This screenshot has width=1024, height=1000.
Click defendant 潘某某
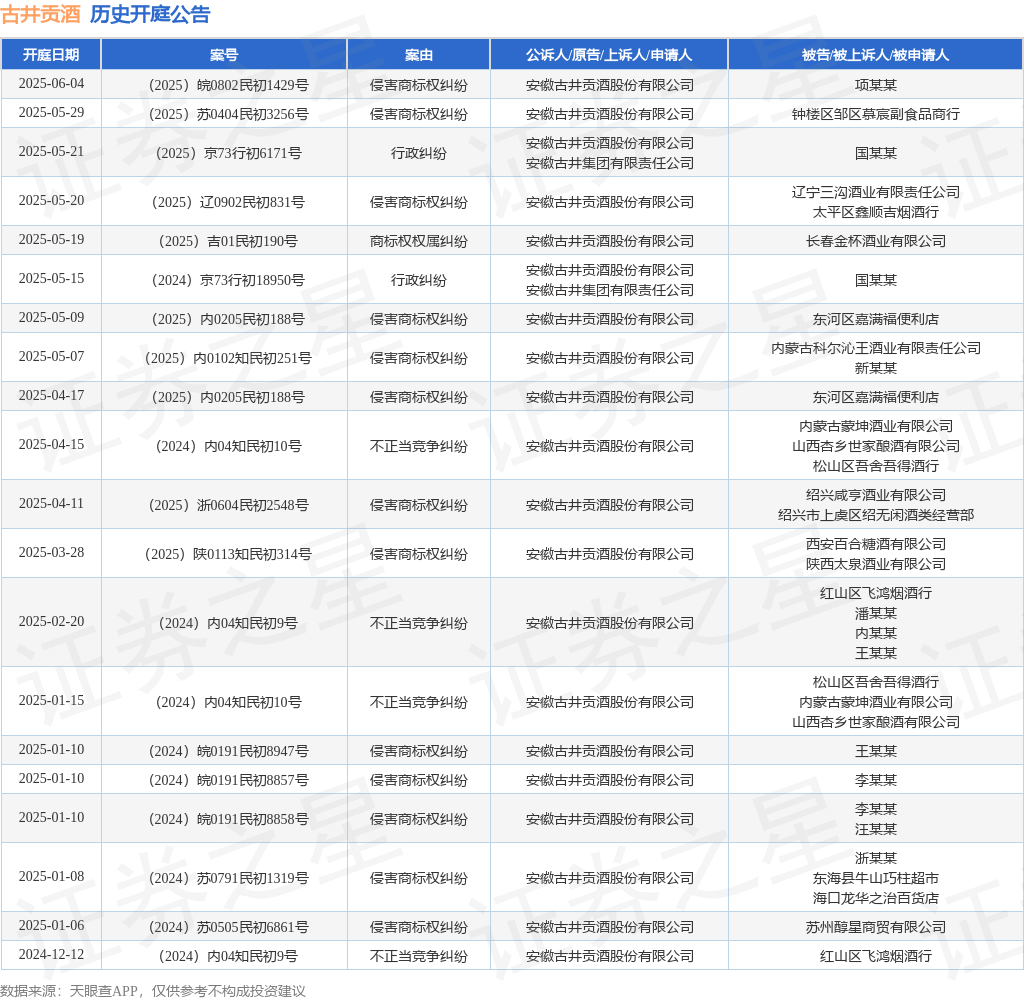click(x=876, y=613)
